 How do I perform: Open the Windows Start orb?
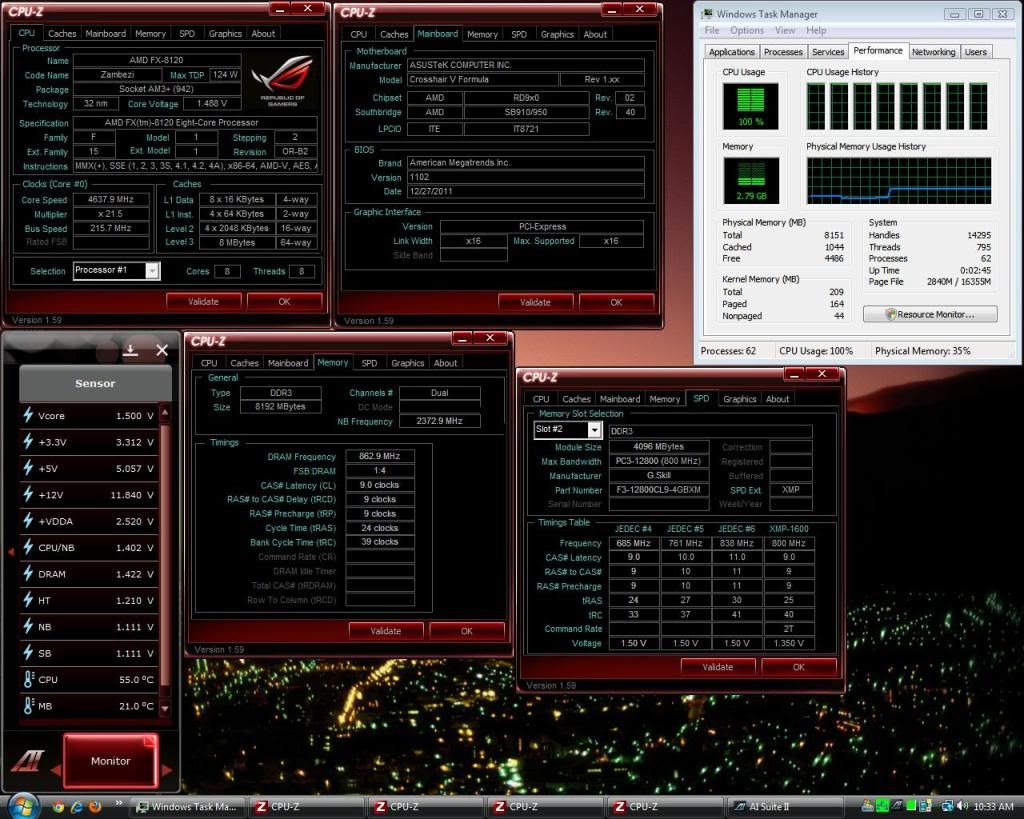coord(22,805)
